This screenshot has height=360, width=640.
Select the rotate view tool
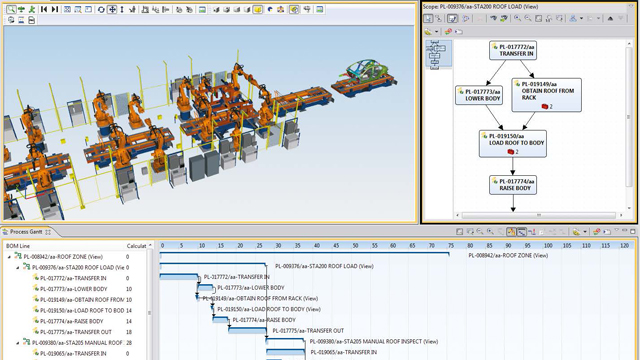point(101,9)
